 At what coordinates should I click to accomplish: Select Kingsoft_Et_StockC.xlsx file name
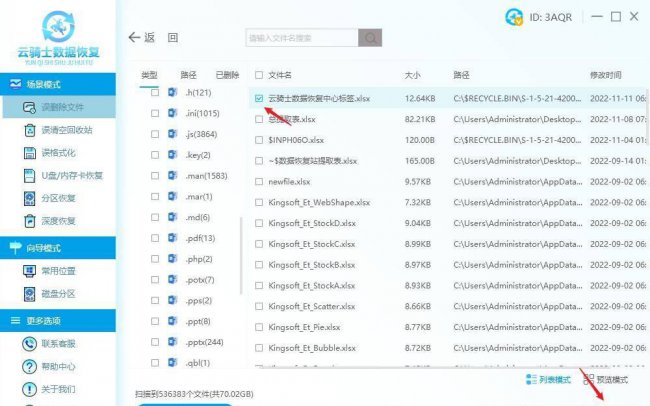pyautogui.click(x=312, y=244)
